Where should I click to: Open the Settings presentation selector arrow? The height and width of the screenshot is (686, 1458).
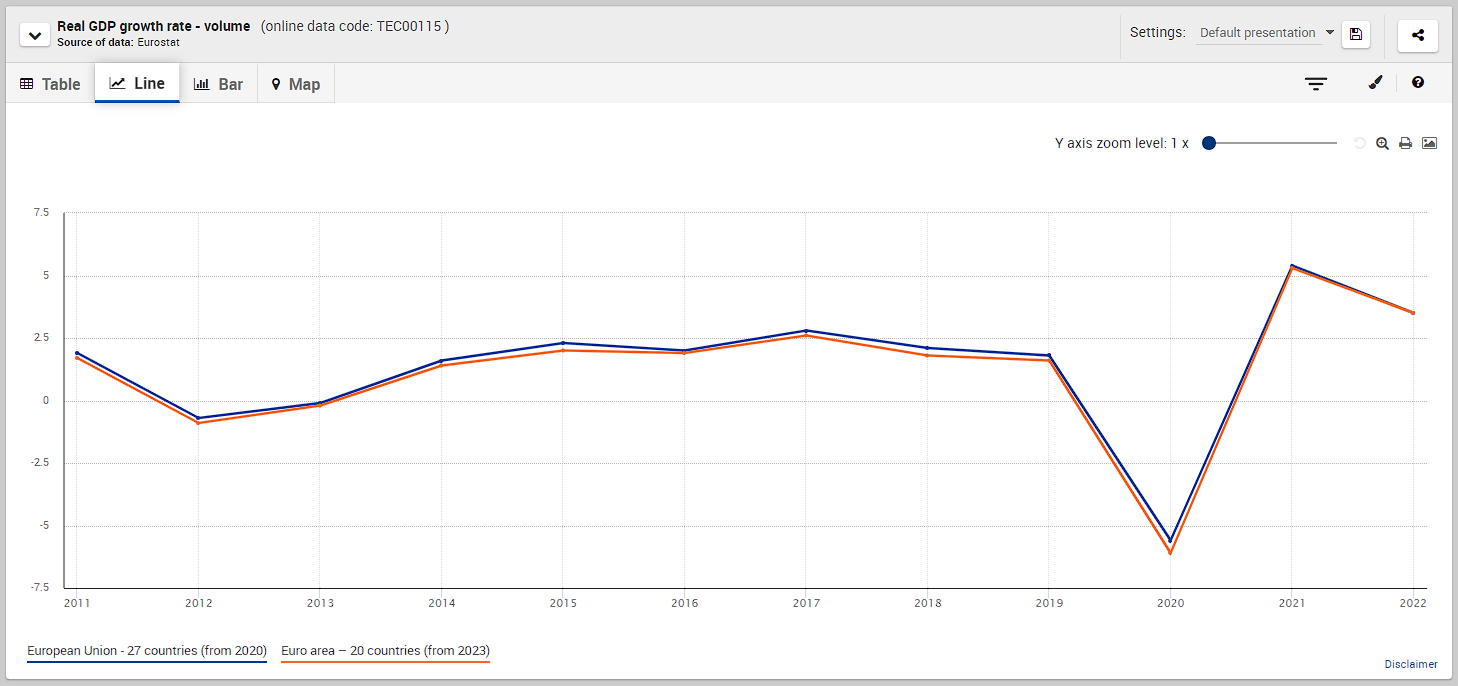pyautogui.click(x=1329, y=32)
